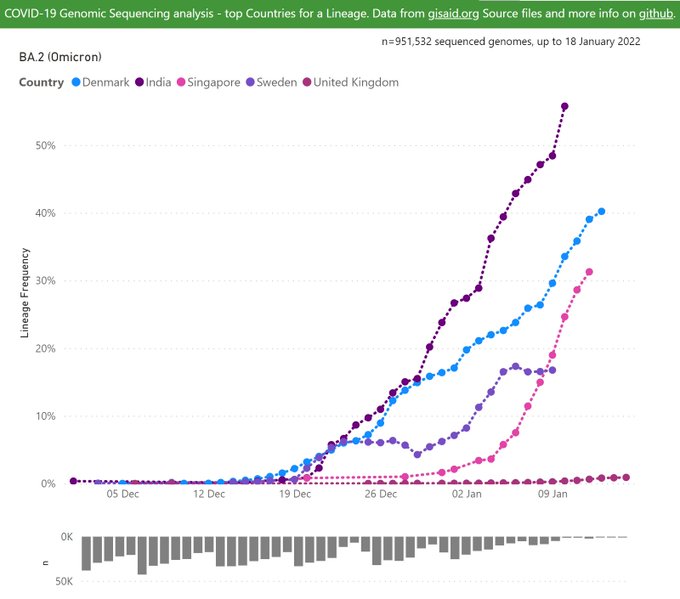Click the Singapore pink legend marker

(x=183, y=82)
